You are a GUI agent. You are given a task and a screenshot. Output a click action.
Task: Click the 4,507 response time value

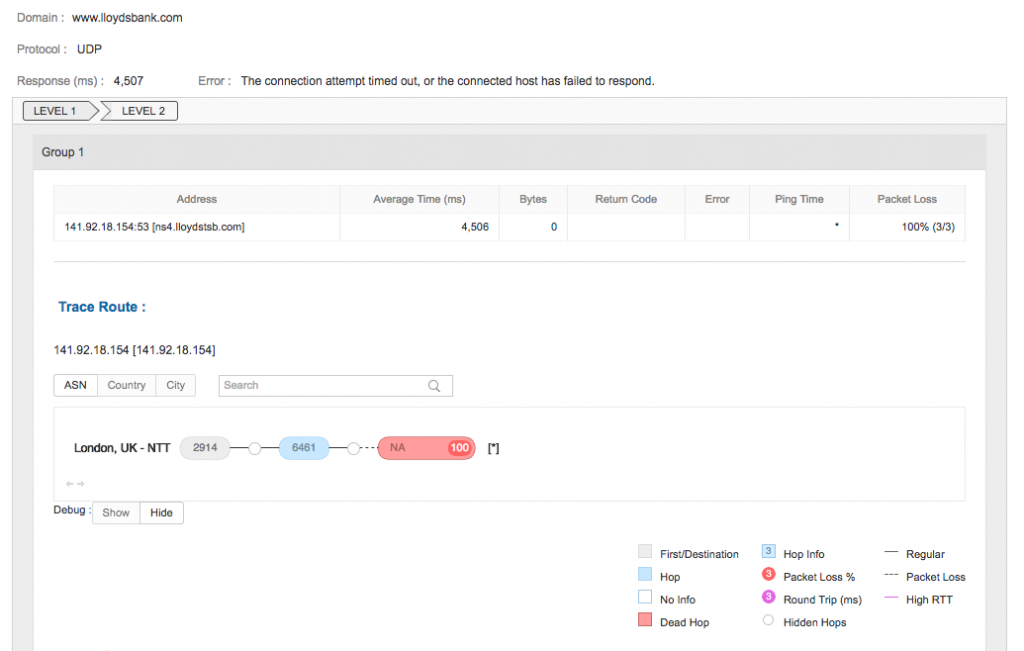point(129,81)
